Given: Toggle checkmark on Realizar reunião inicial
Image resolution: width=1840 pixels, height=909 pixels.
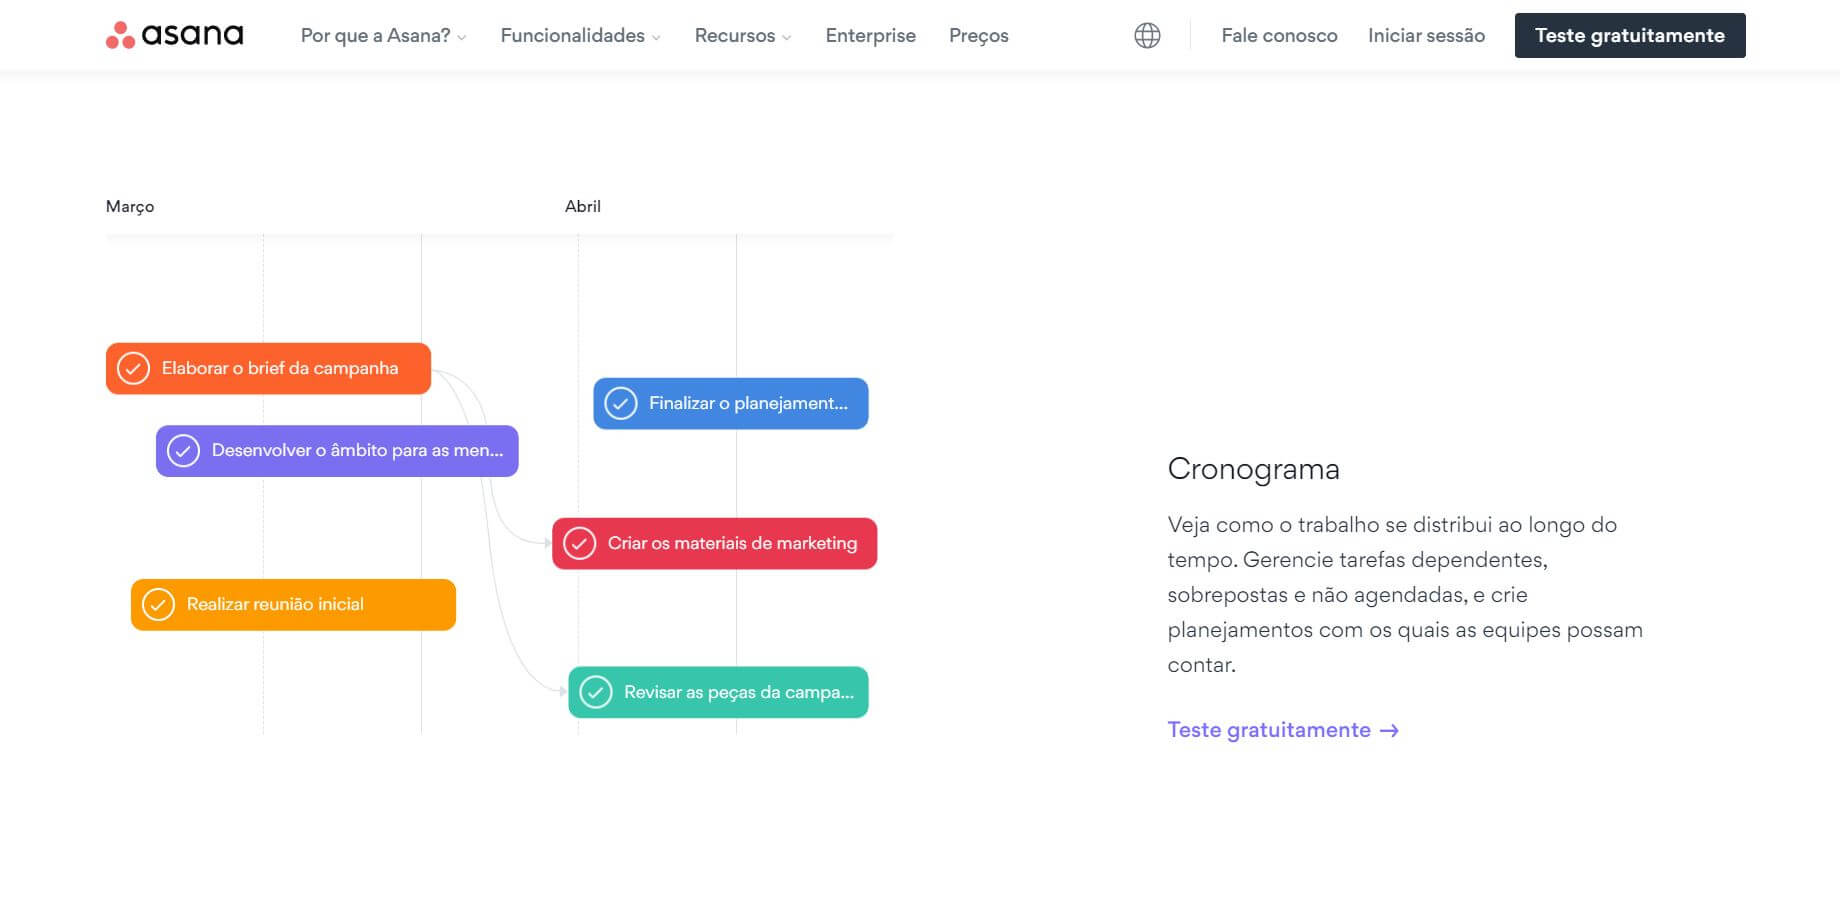Looking at the screenshot, I should (158, 605).
